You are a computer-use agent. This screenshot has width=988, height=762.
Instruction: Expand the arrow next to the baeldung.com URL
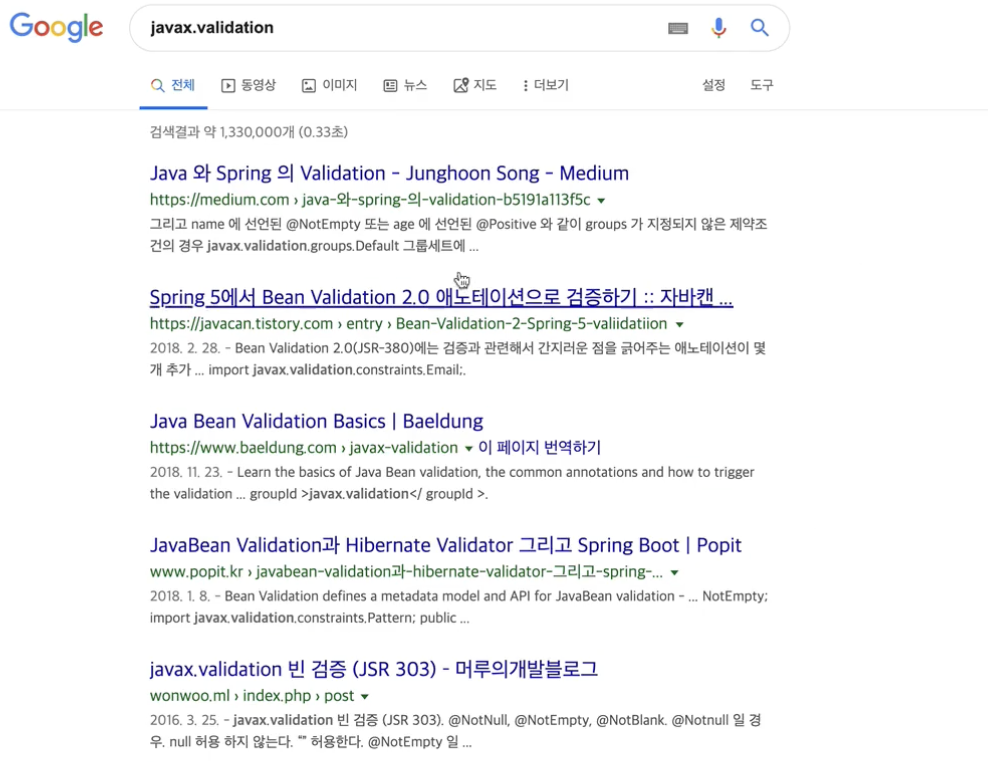coord(469,449)
